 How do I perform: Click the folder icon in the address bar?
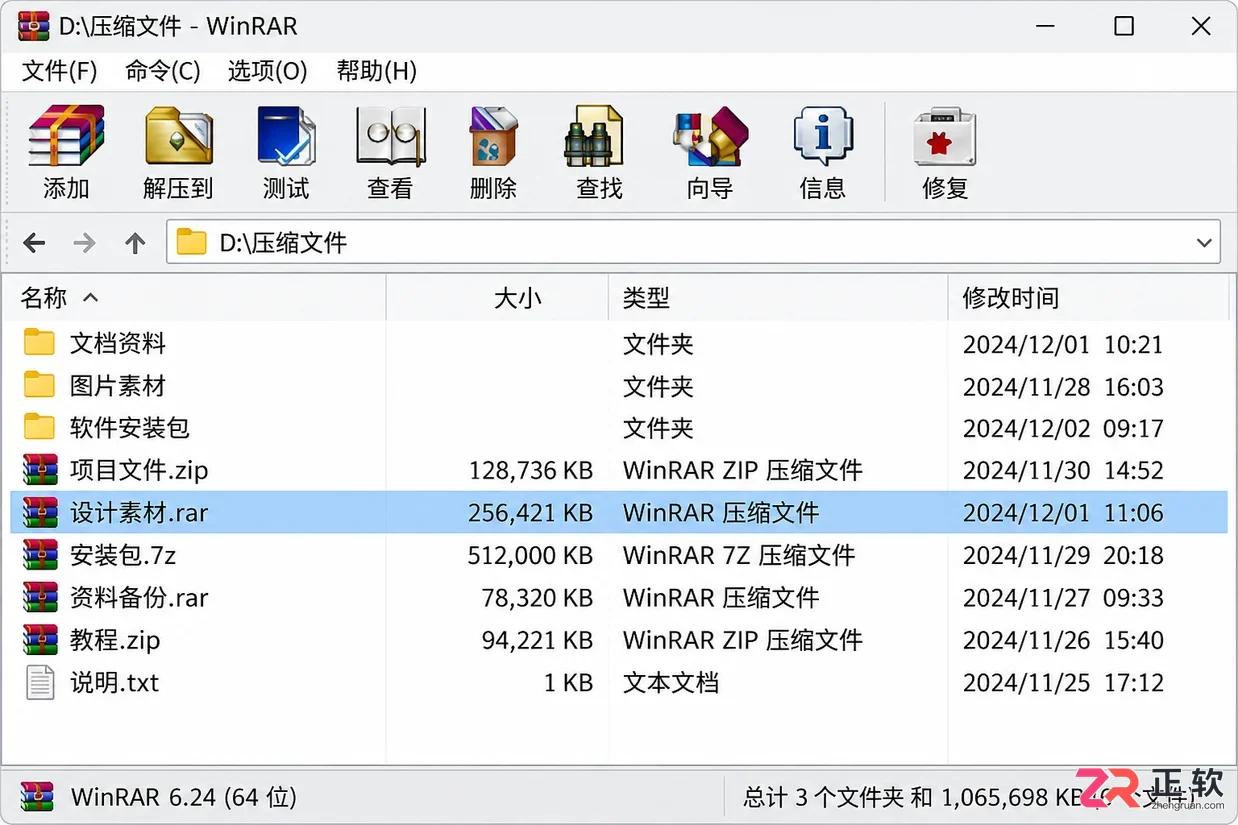pyautogui.click(x=191, y=242)
